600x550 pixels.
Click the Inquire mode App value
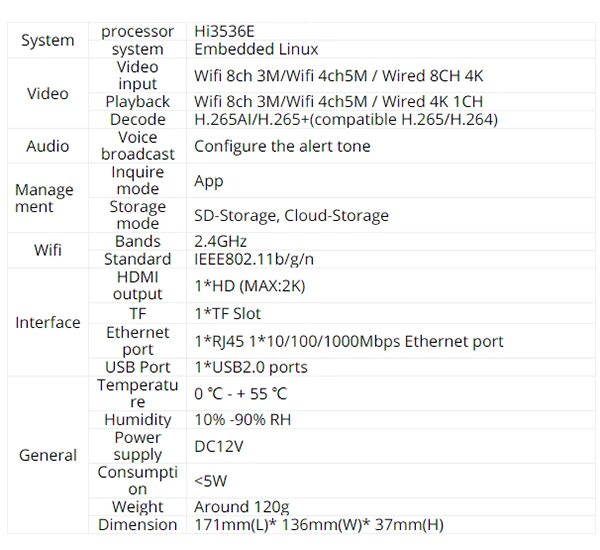pos(208,181)
